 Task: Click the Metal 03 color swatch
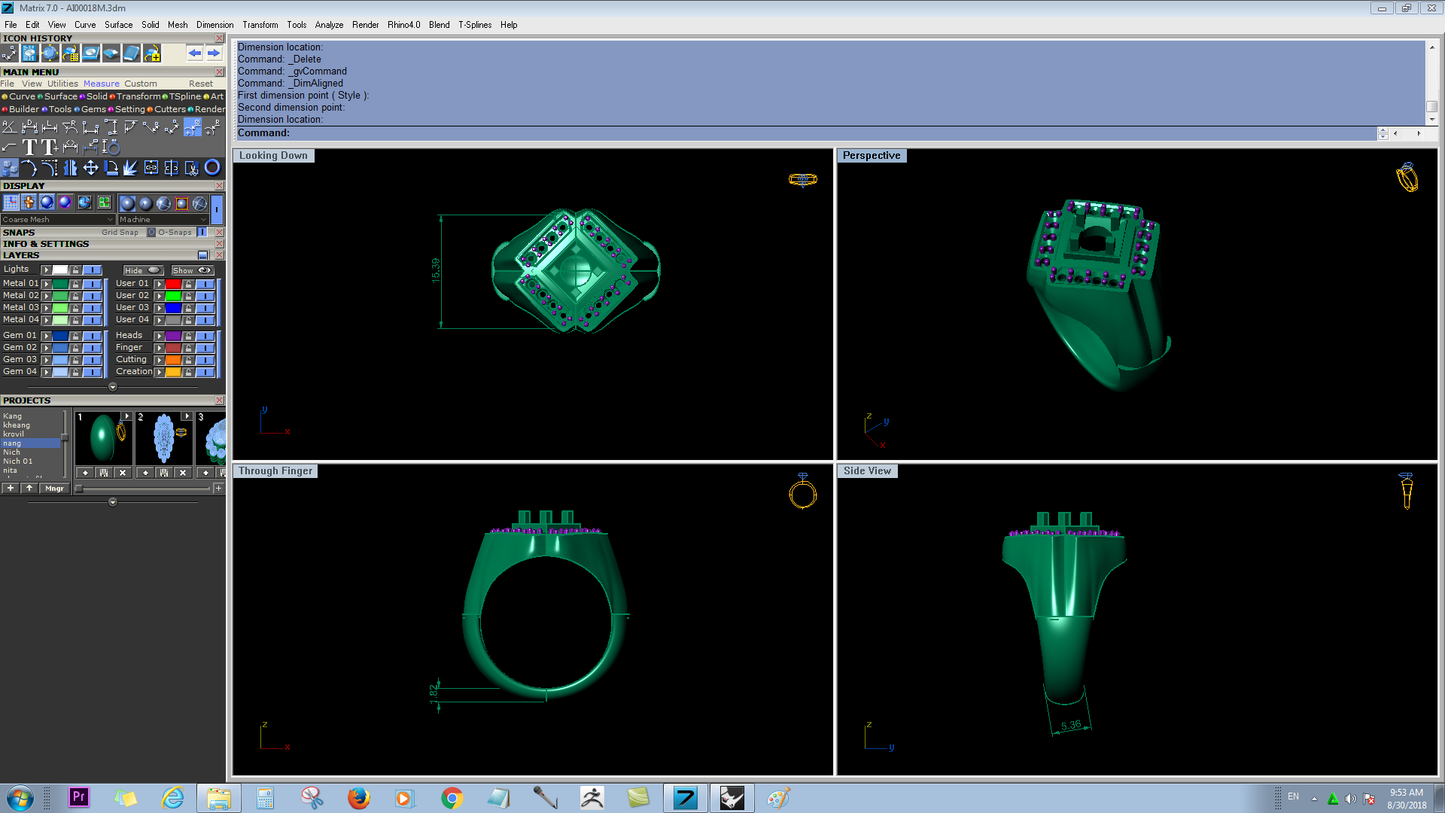[x=61, y=308]
